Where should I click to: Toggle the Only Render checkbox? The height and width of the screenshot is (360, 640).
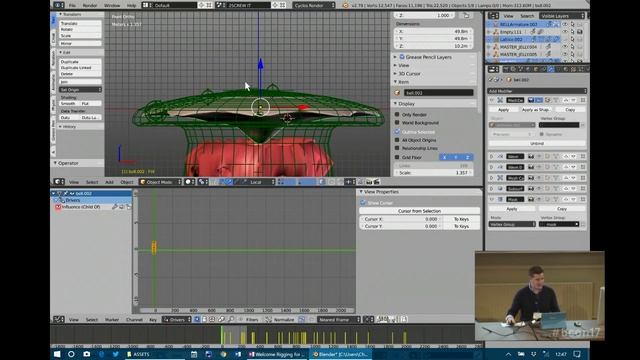pyautogui.click(x=397, y=115)
